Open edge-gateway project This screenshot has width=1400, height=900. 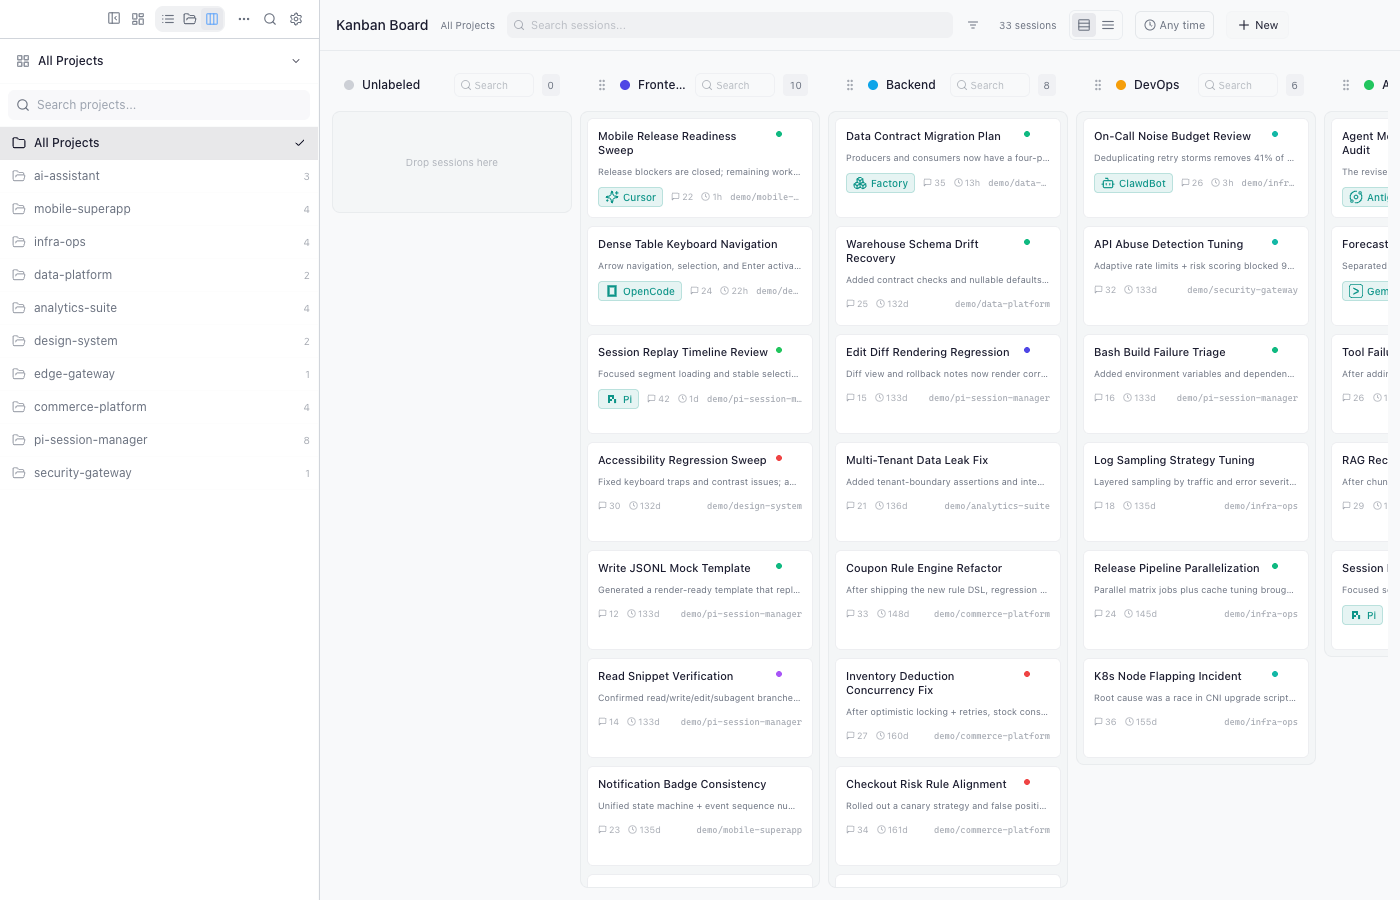click(x=159, y=374)
